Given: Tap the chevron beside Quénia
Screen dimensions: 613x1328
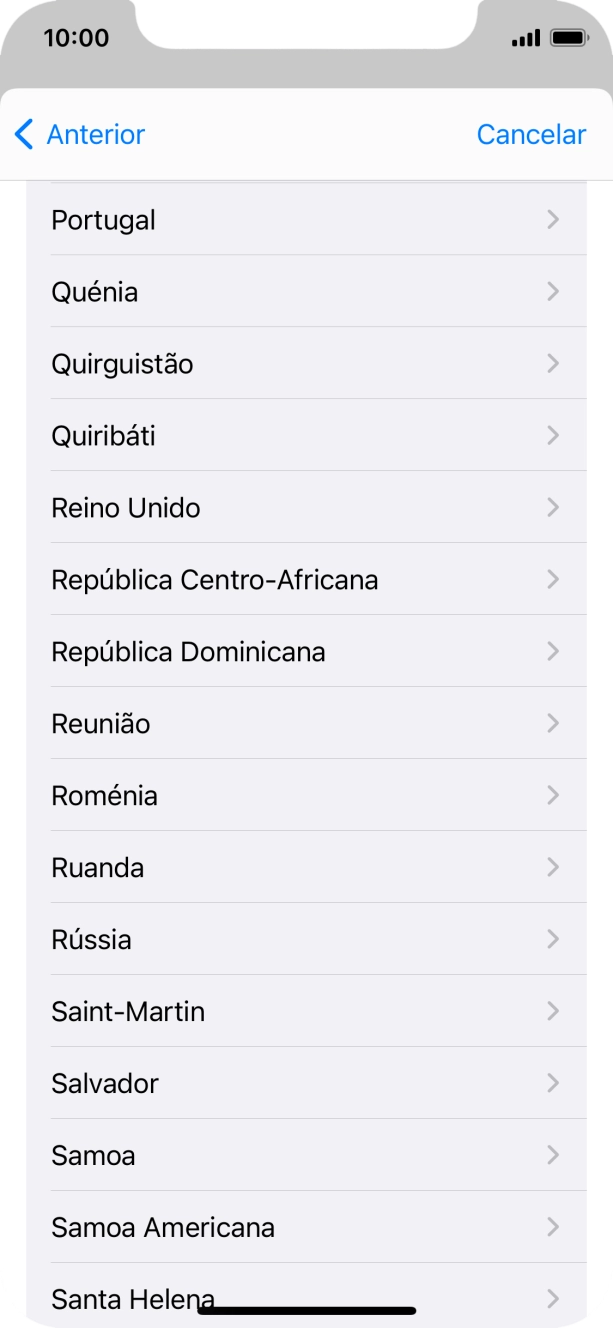Looking at the screenshot, I should click(553, 292).
